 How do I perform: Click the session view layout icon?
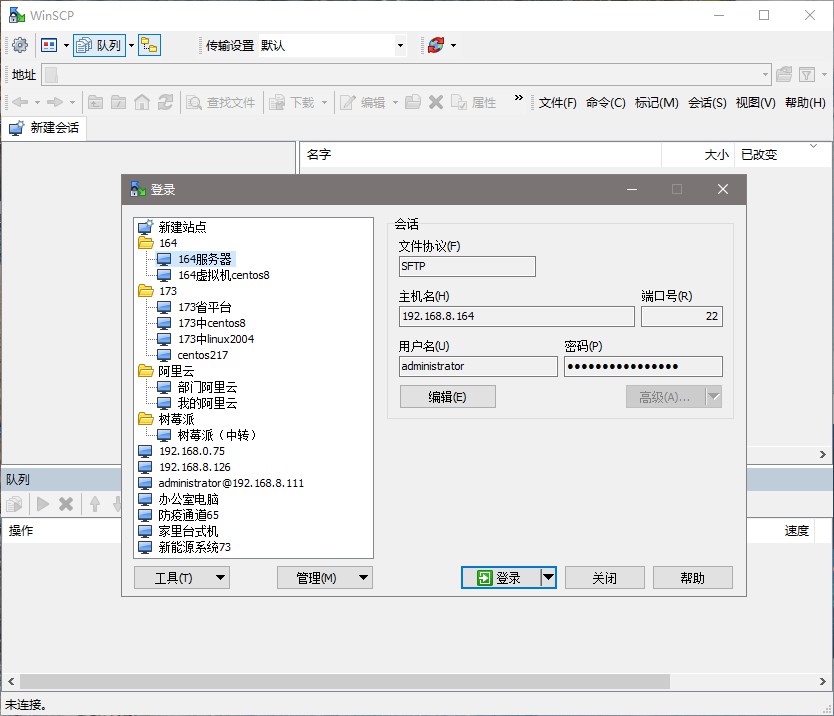[49, 45]
